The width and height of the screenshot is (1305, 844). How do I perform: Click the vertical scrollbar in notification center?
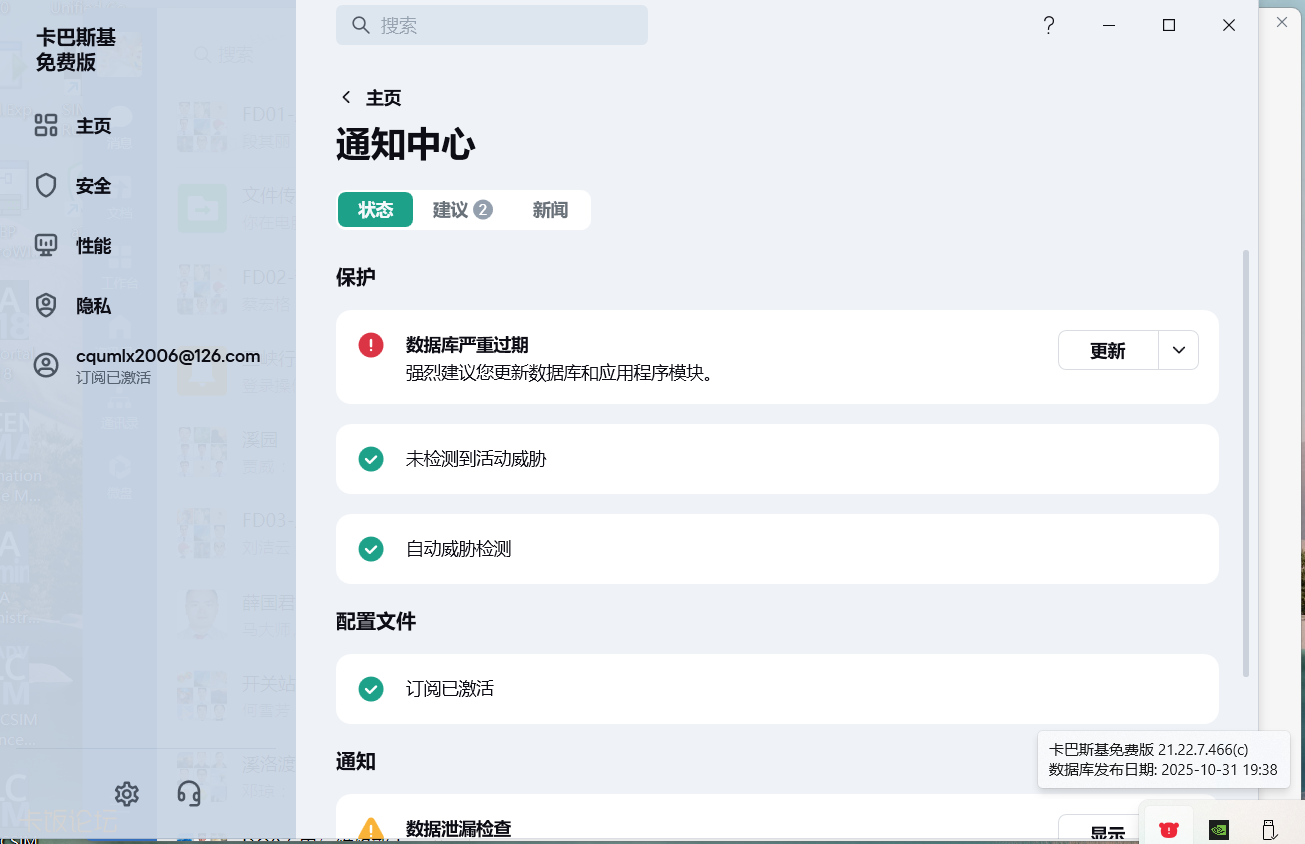[1246, 460]
